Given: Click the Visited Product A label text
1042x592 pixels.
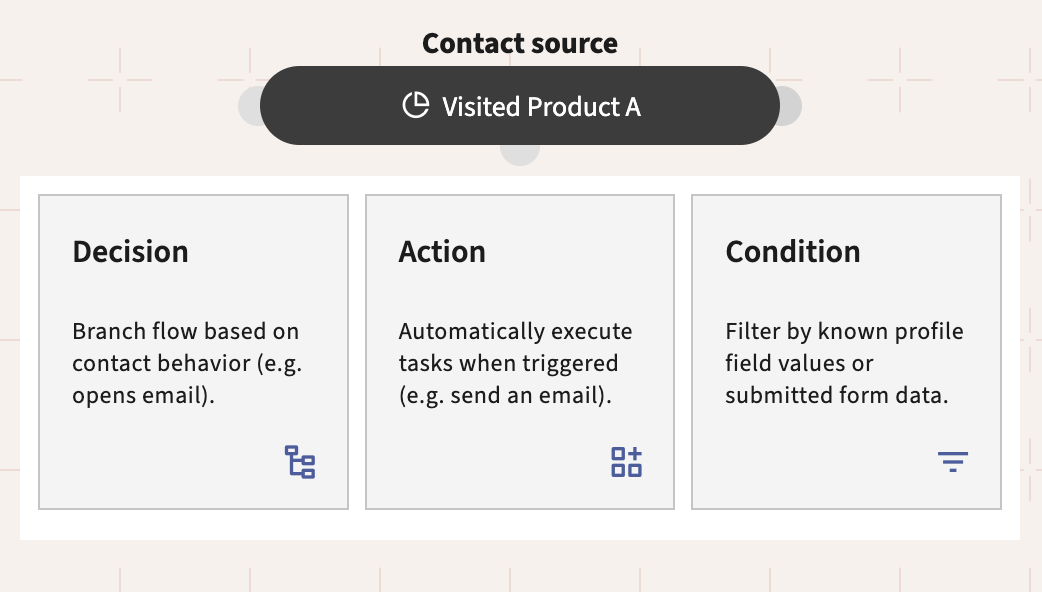Looking at the screenshot, I should [541, 106].
